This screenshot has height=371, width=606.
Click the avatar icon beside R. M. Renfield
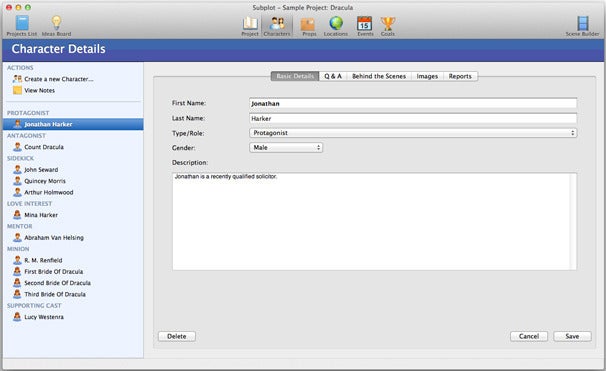click(17, 260)
